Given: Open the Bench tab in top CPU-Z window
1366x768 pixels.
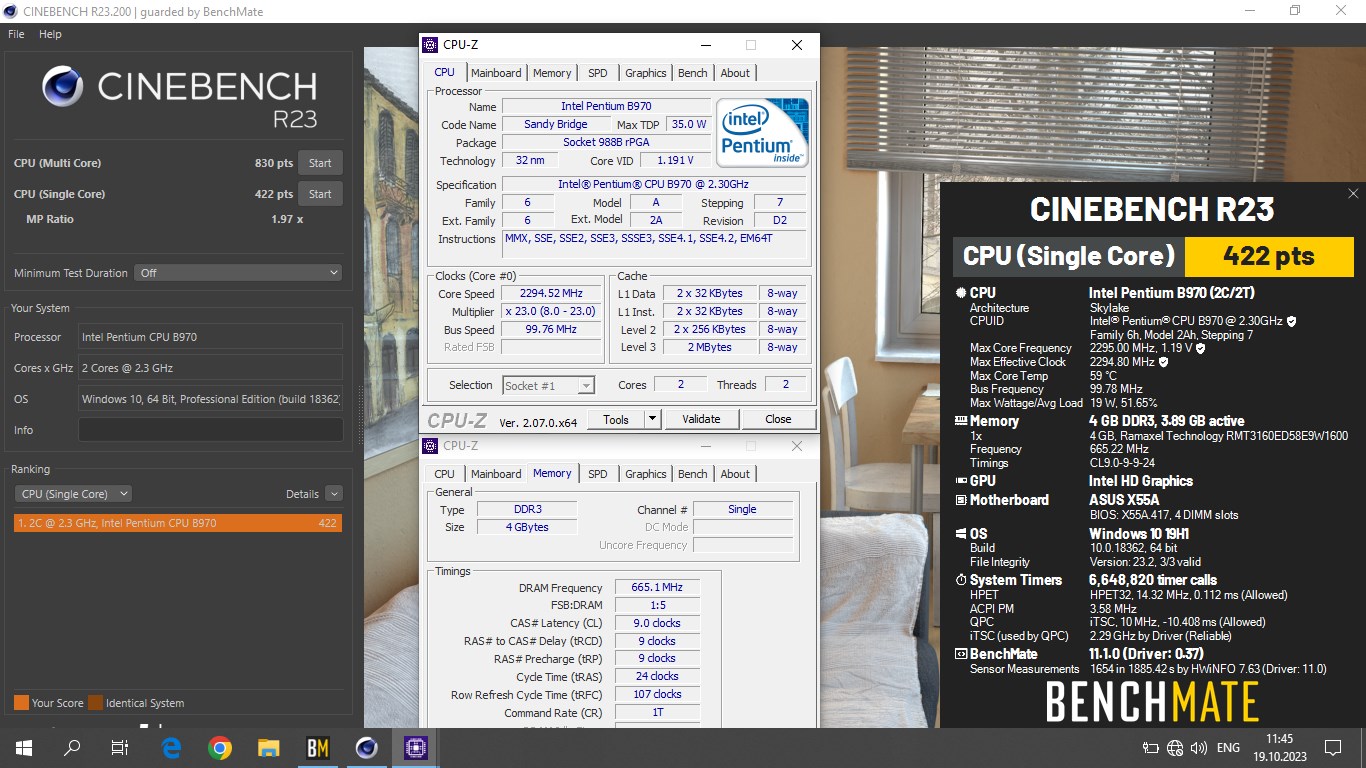Looking at the screenshot, I should [693, 73].
